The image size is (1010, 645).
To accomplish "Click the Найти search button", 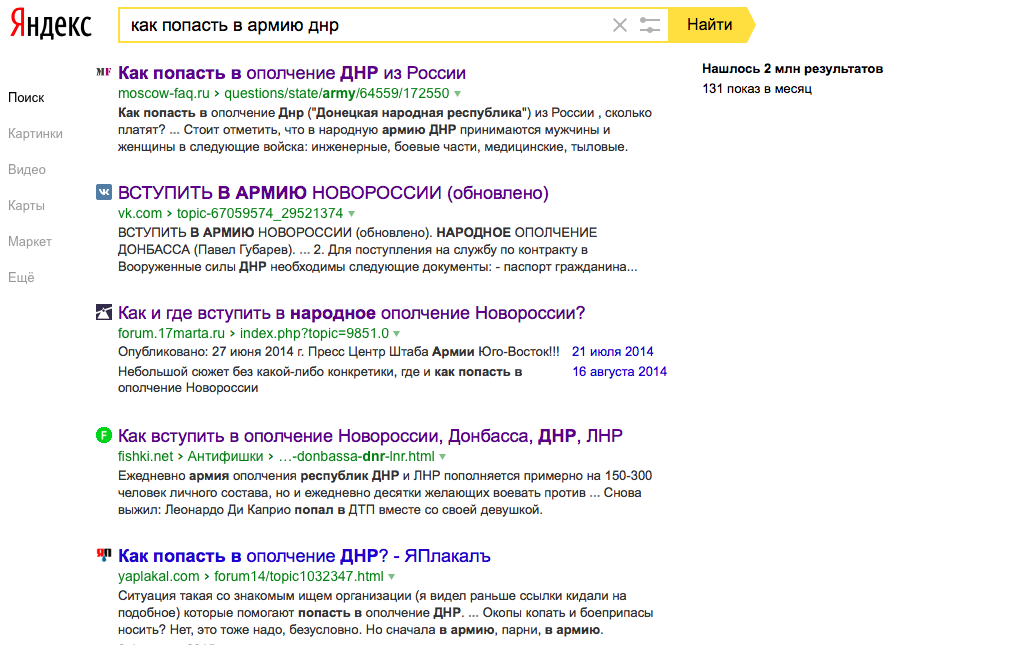I will 710,25.
